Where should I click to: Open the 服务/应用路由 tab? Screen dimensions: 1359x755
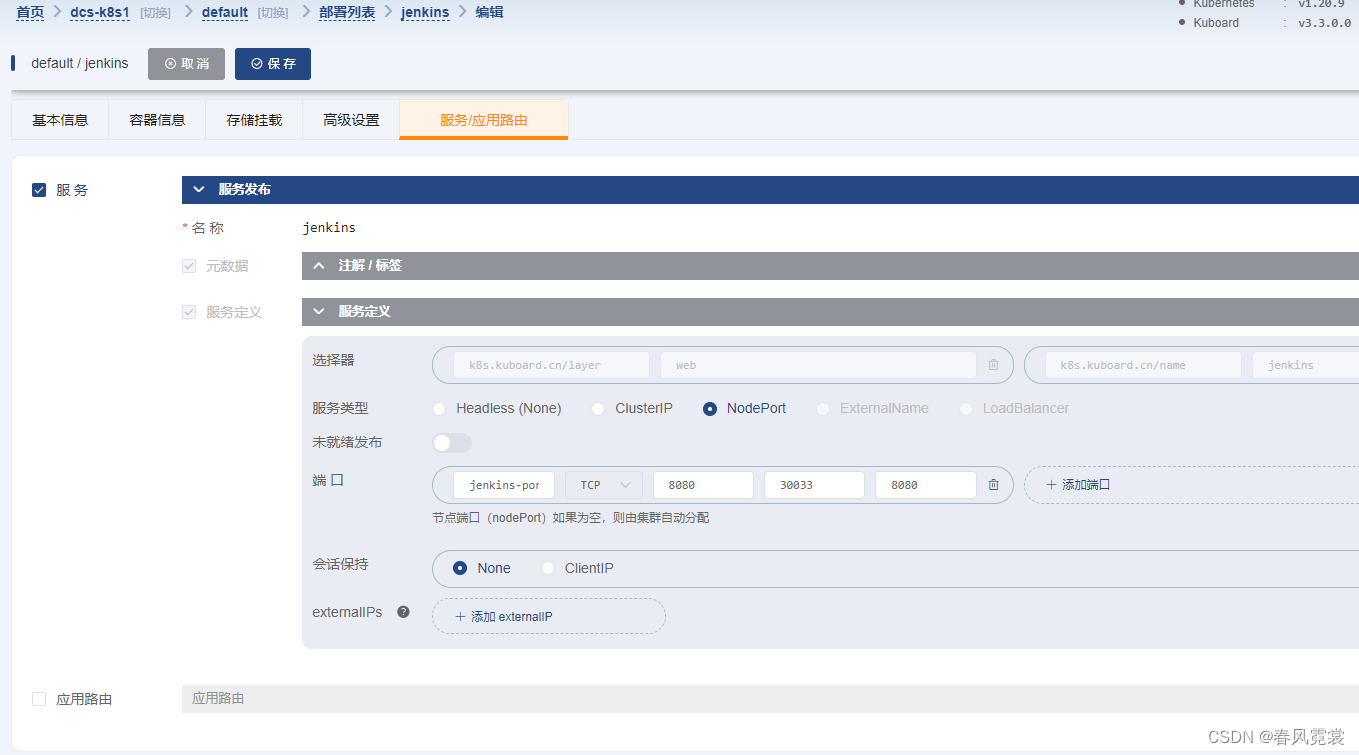[x=484, y=120]
